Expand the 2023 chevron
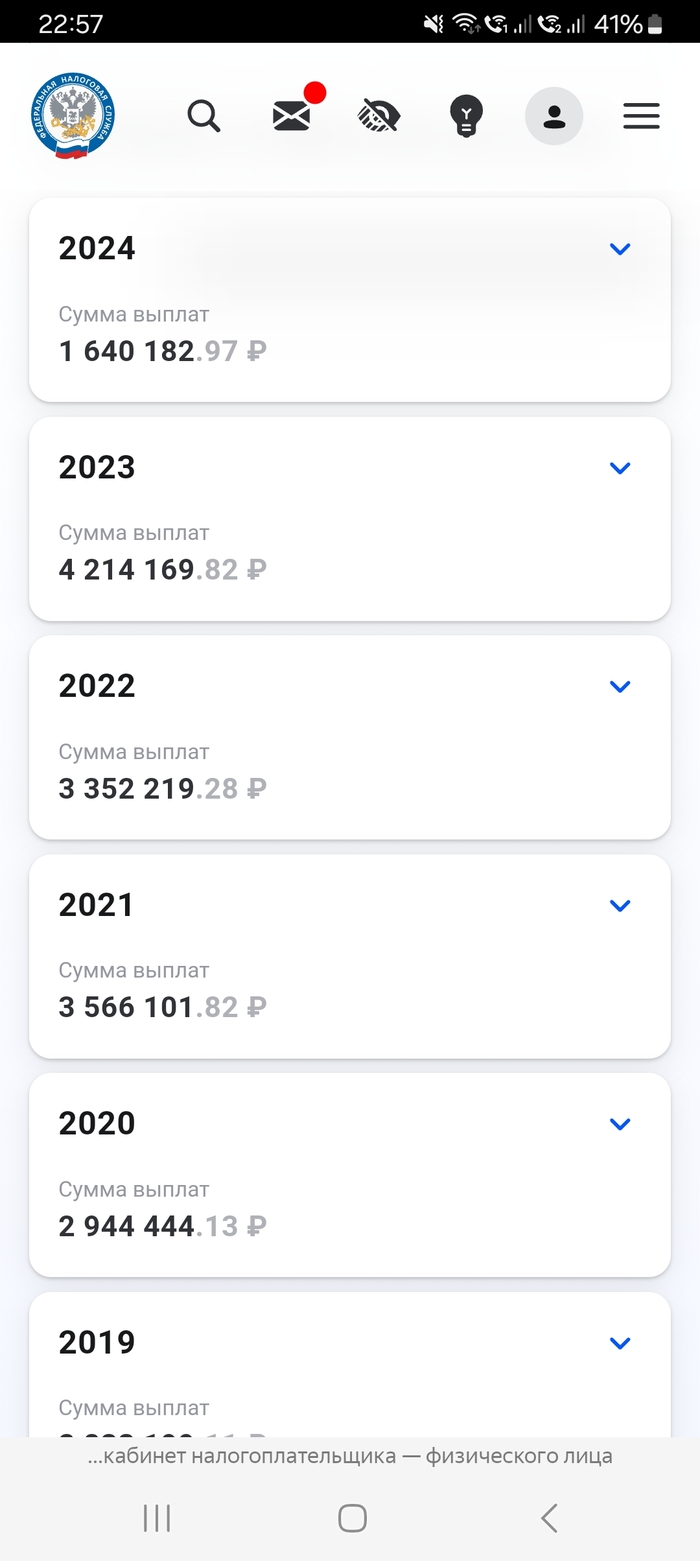The width and height of the screenshot is (700, 1561). tap(620, 468)
